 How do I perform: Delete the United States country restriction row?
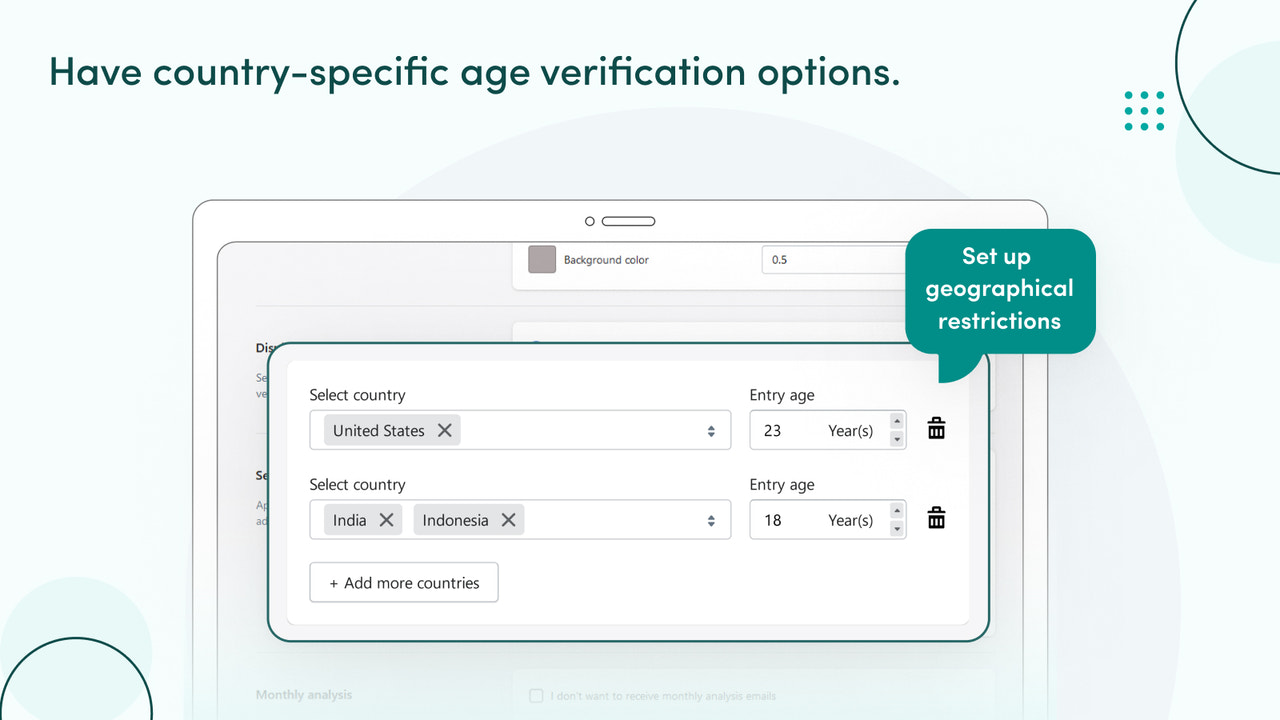point(936,427)
